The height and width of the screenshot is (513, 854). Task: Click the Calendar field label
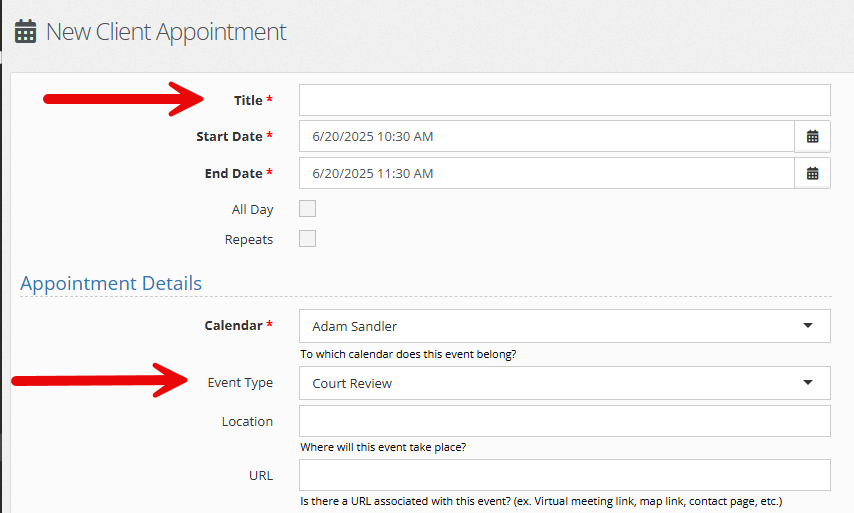click(x=234, y=326)
